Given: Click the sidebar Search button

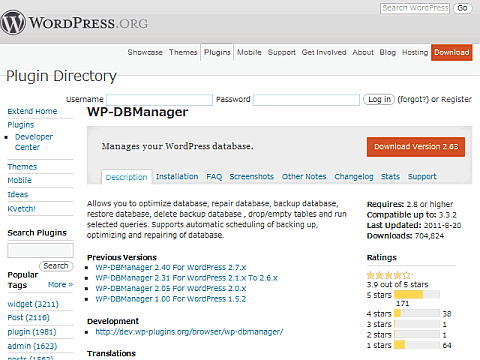Looking at the screenshot, I should pyautogui.click(x=56, y=266).
